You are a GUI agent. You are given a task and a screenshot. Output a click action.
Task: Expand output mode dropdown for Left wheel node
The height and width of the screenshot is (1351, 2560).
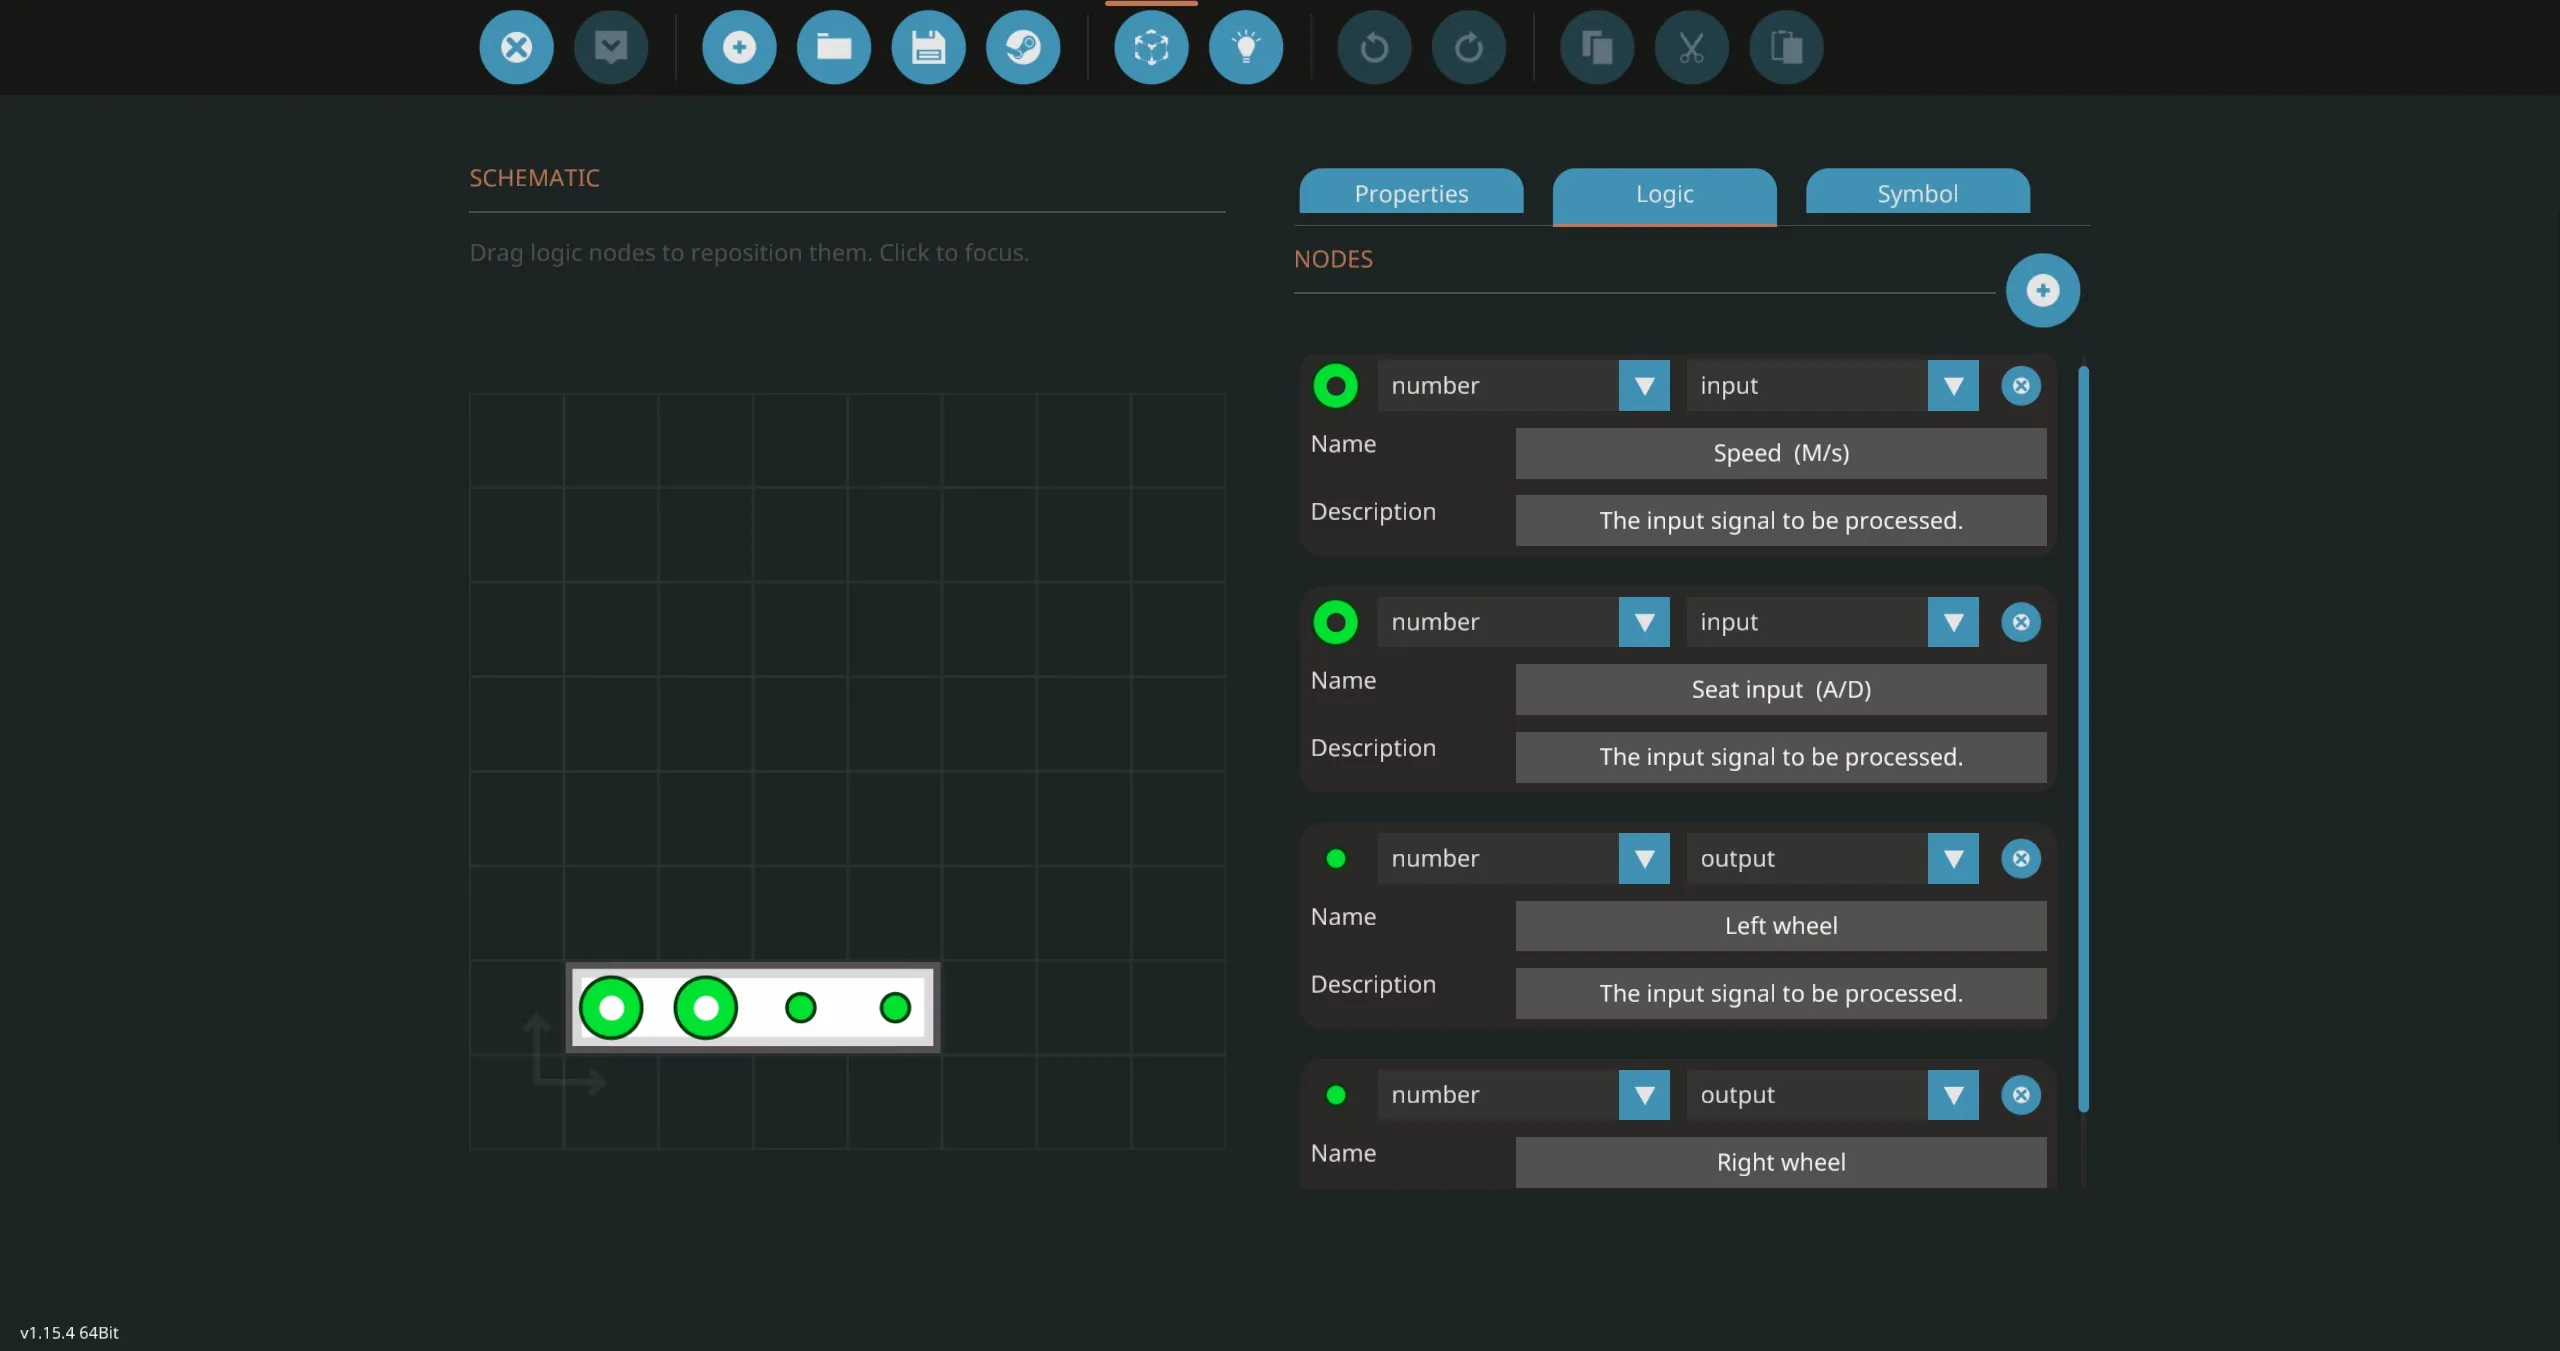[x=1952, y=858]
